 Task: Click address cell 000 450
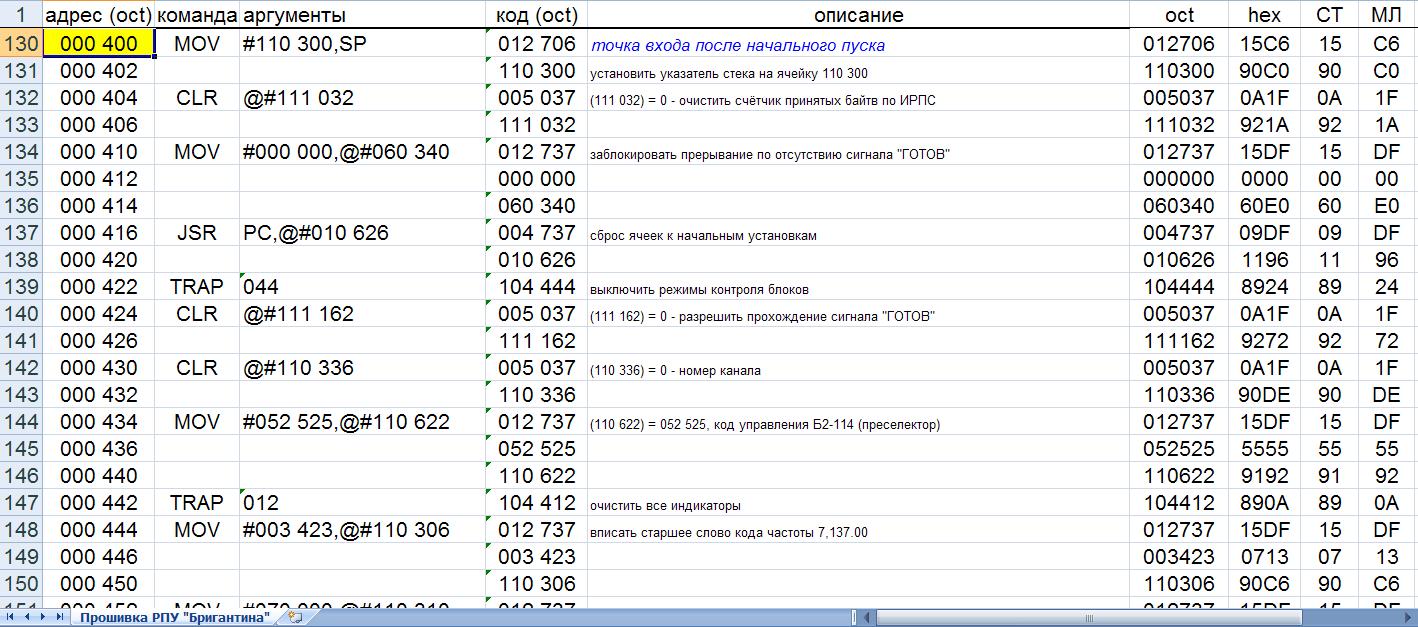[x=99, y=584]
